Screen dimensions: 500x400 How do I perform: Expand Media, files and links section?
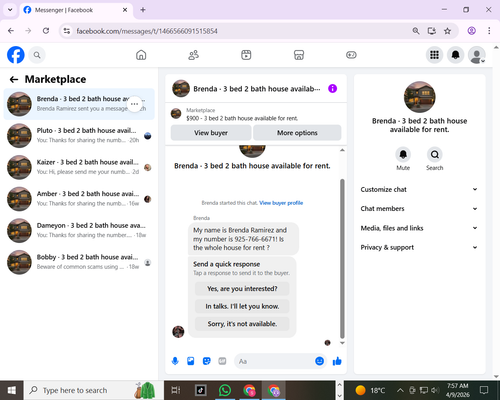pyautogui.click(x=419, y=228)
